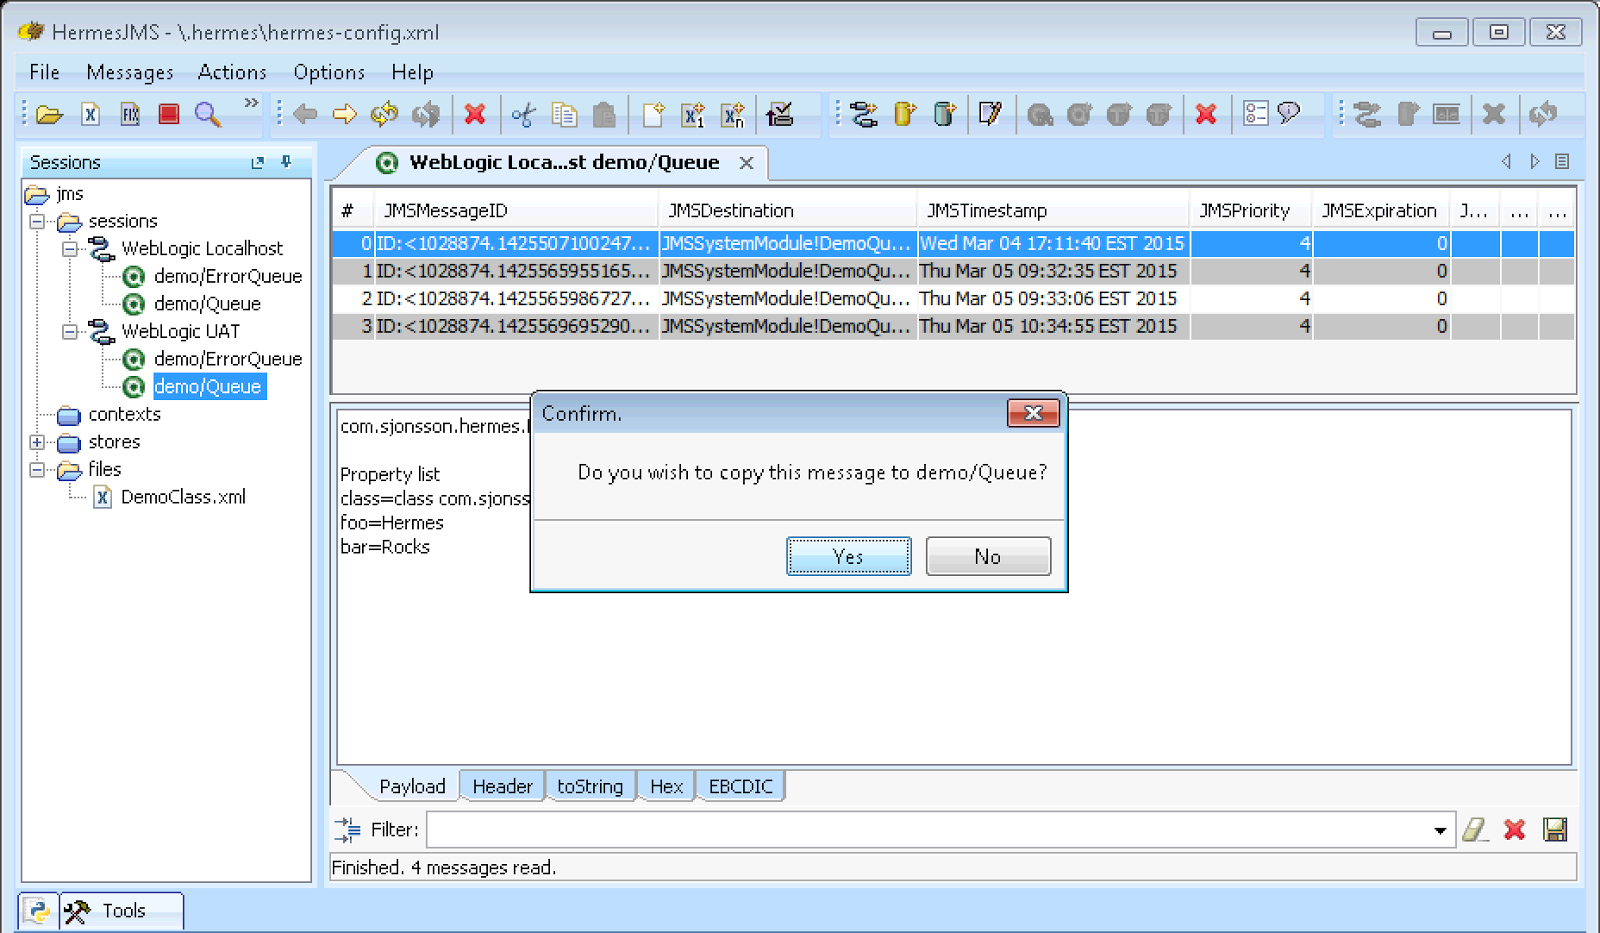Click the colored new session connector icon

864,115
